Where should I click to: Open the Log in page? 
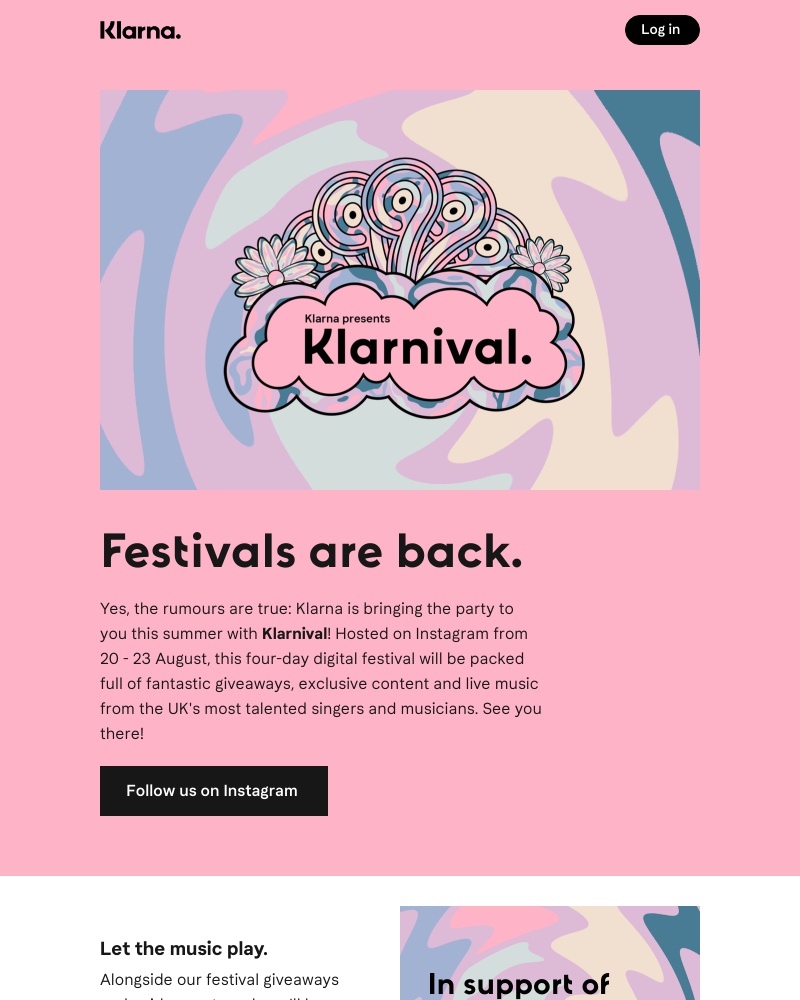[x=661, y=29]
